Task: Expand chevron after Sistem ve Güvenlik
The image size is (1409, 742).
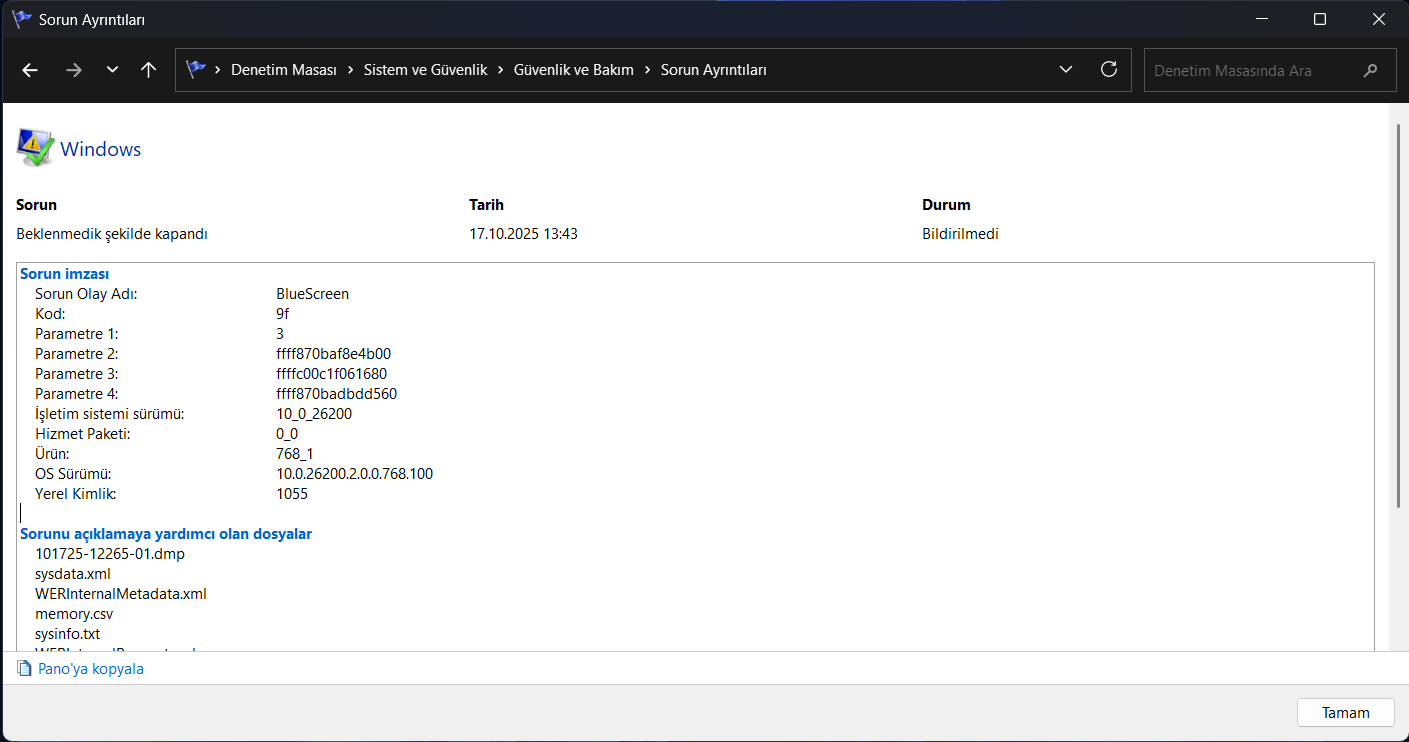Action: 500,70
